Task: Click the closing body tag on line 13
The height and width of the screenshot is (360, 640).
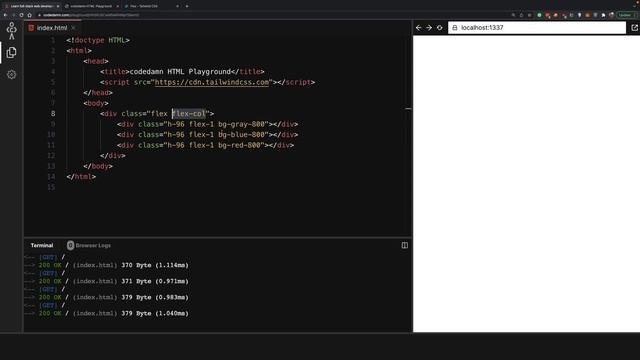Action: pos(98,166)
